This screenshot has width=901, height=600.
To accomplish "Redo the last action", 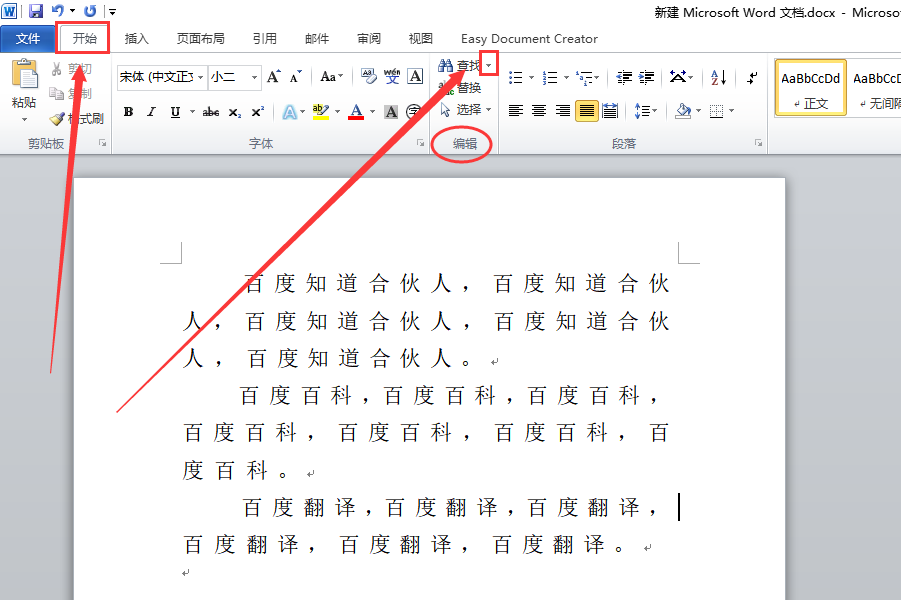I will [x=90, y=11].
